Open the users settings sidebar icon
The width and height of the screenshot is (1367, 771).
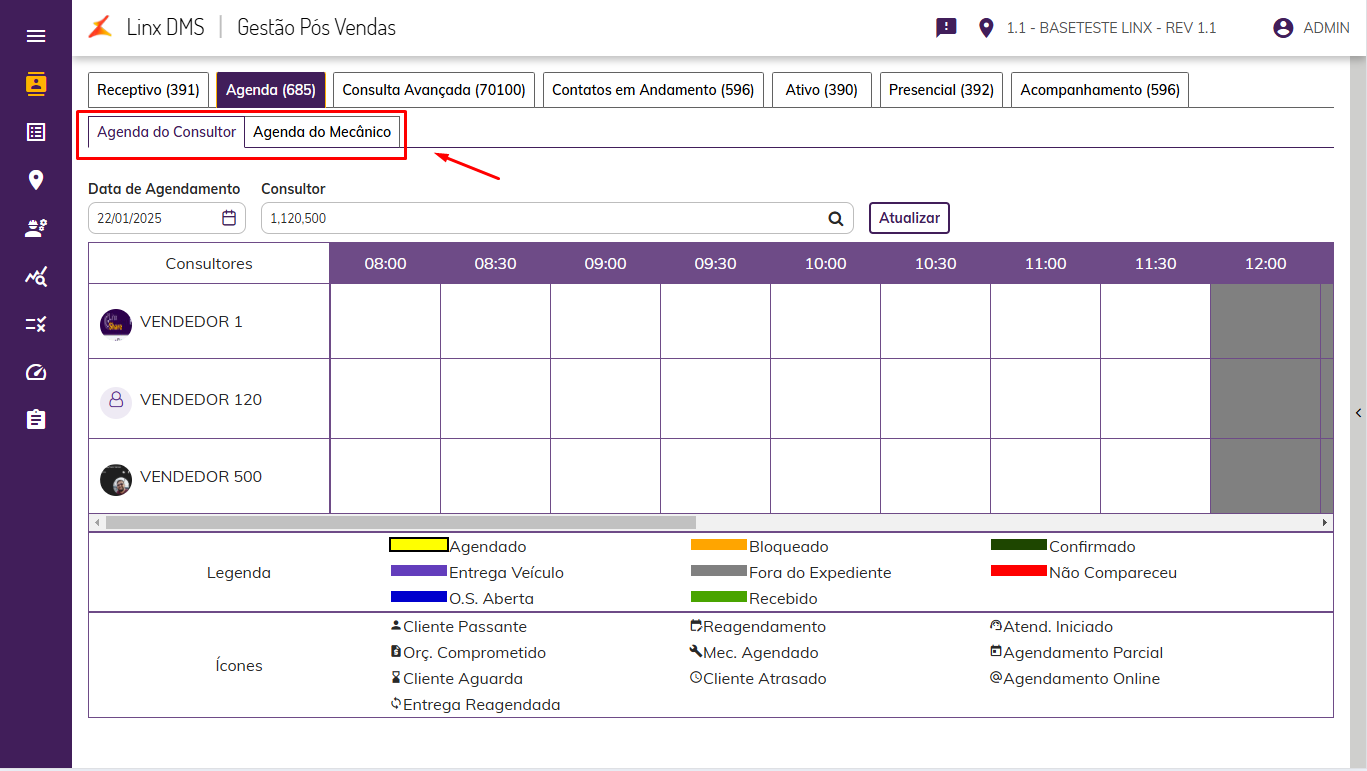tap(36, 228)
